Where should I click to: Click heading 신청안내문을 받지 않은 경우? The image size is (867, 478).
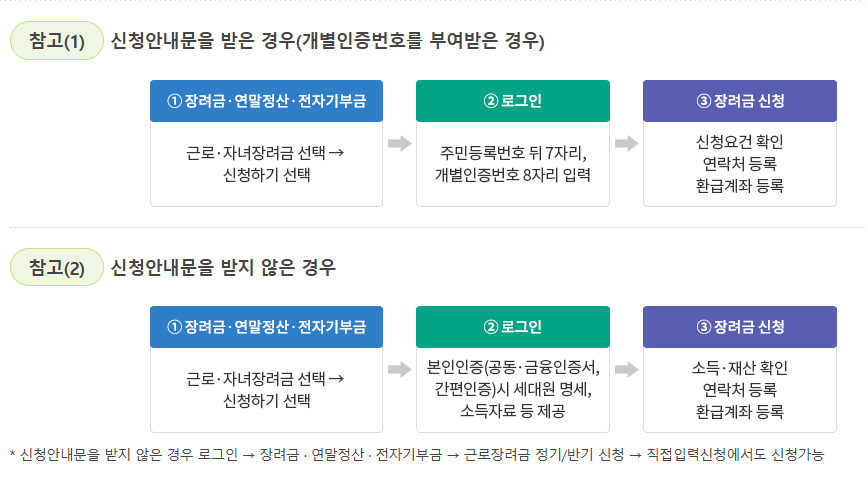pos(223,268)
